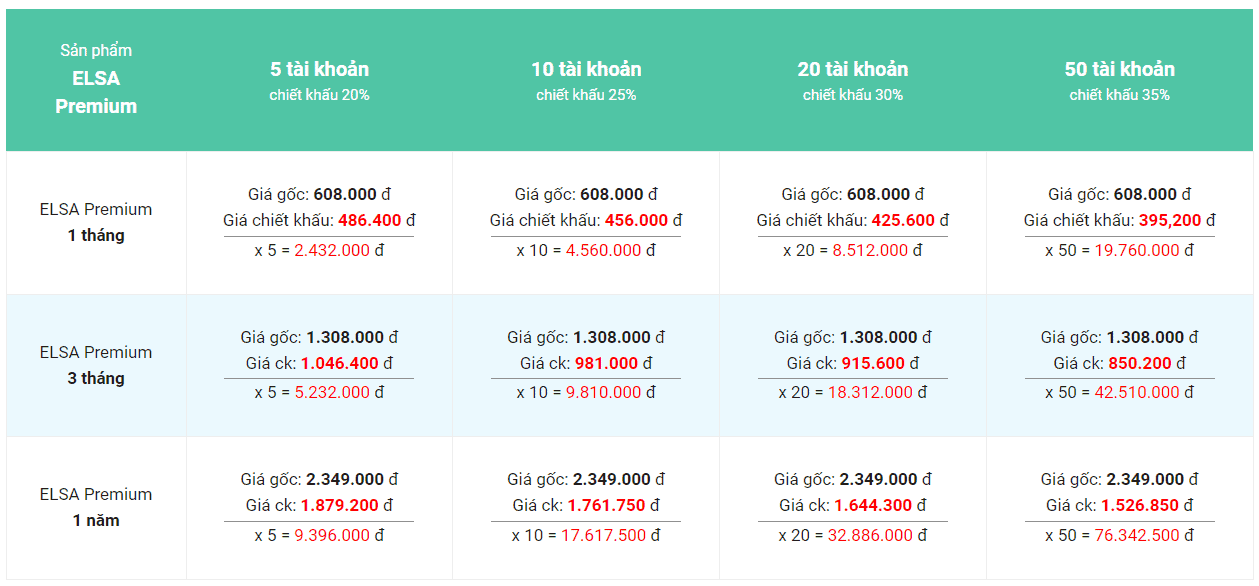The width and height of the screenshot is (1259, 586).
Task: Click the total 2.432.000 đ
Action: tap(339, 250)
